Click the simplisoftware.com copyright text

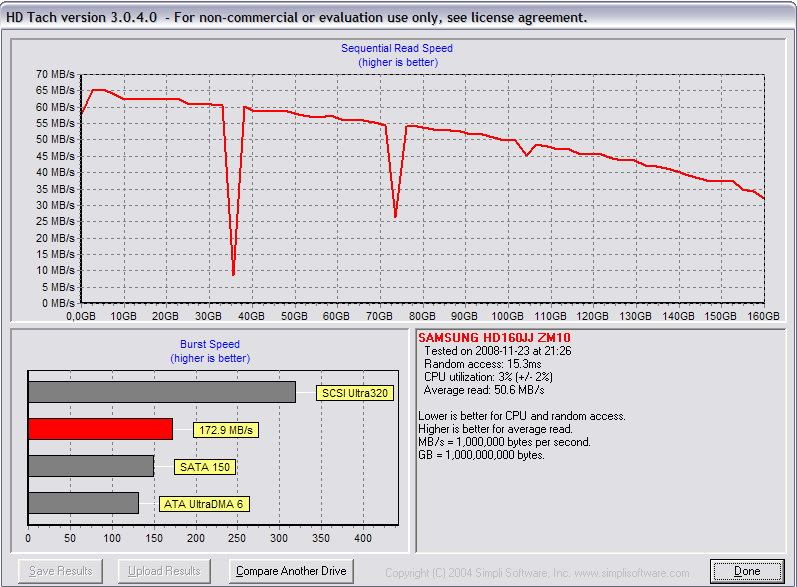point(537,573)
